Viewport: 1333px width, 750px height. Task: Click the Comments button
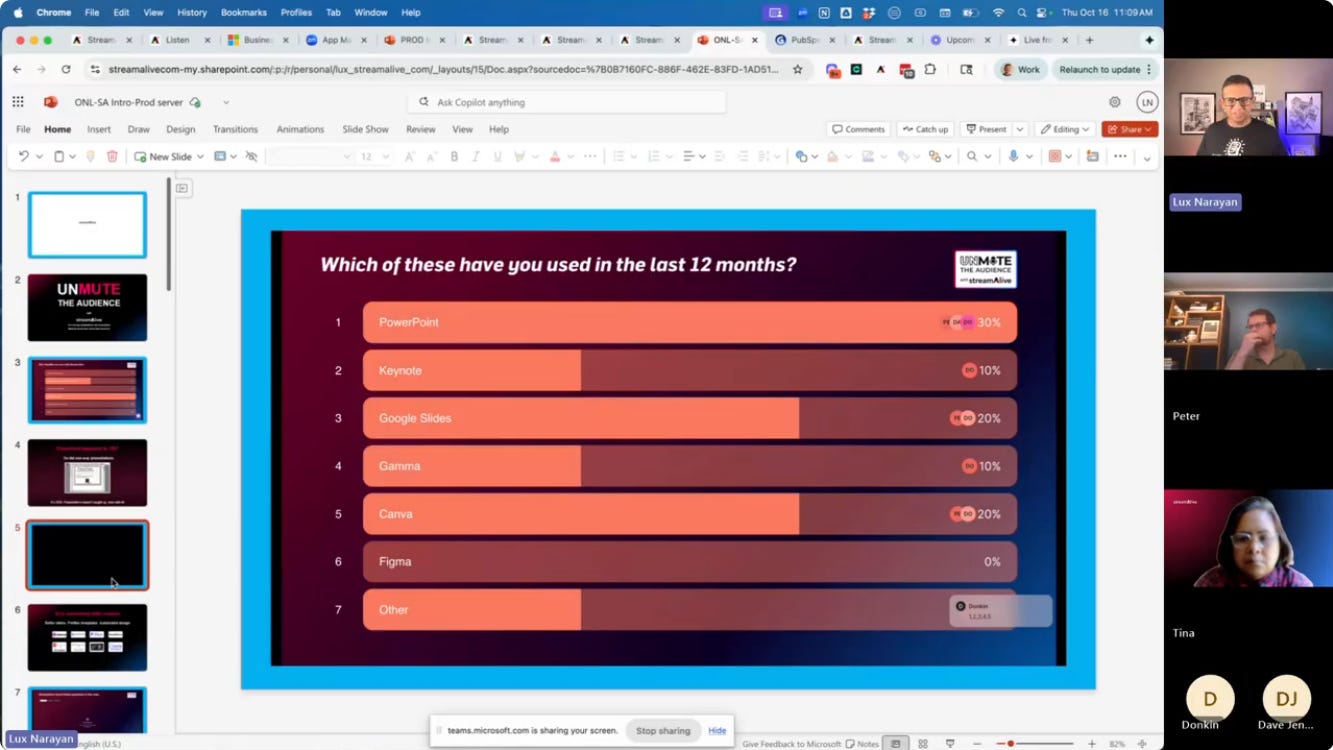coord(858,129)
